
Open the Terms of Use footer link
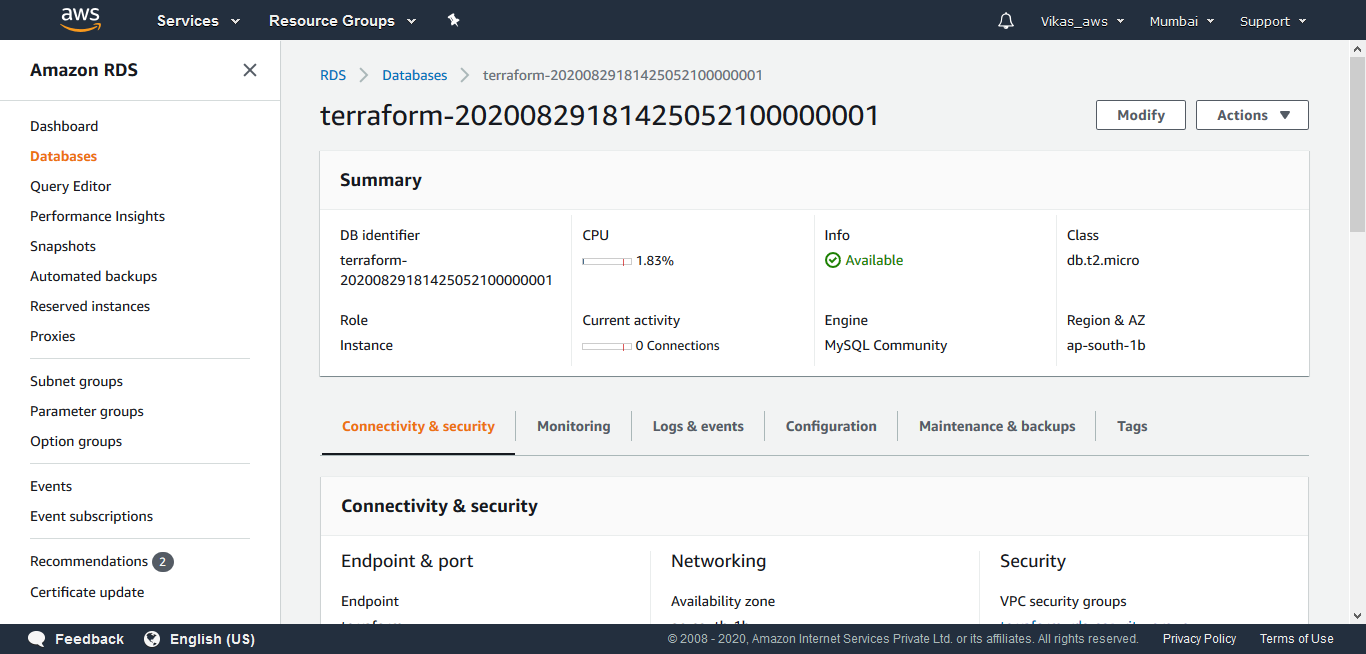coord(1296,638)
